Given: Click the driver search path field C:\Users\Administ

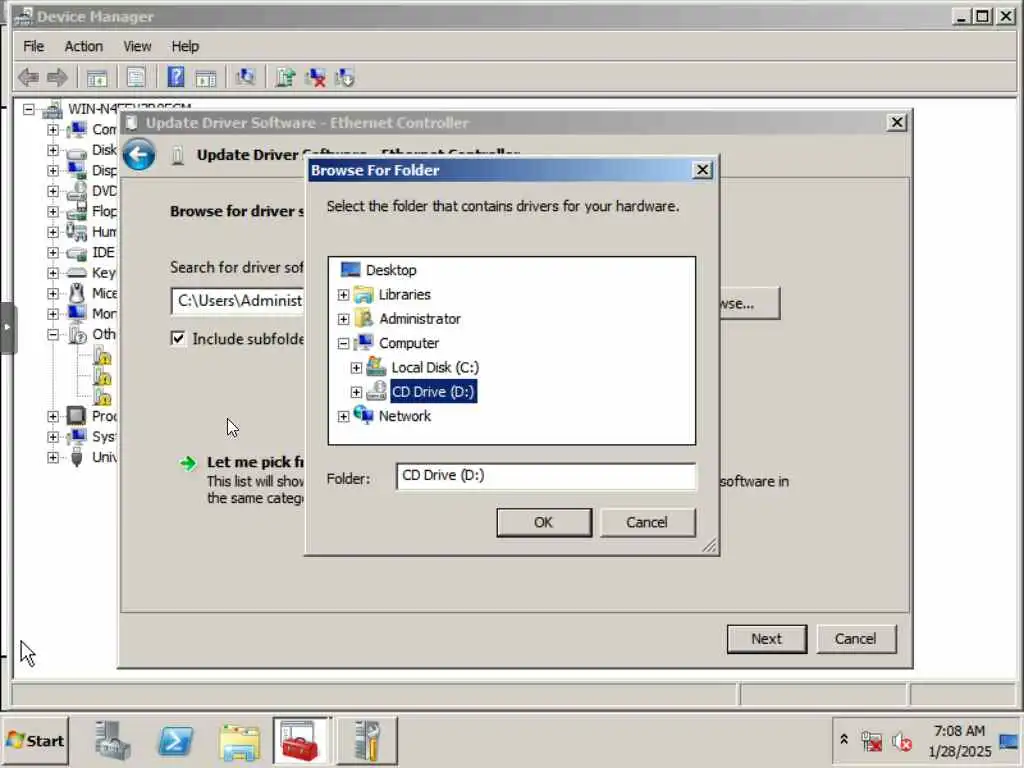Looking at the screenshot, I should click(x=238, y=301).
